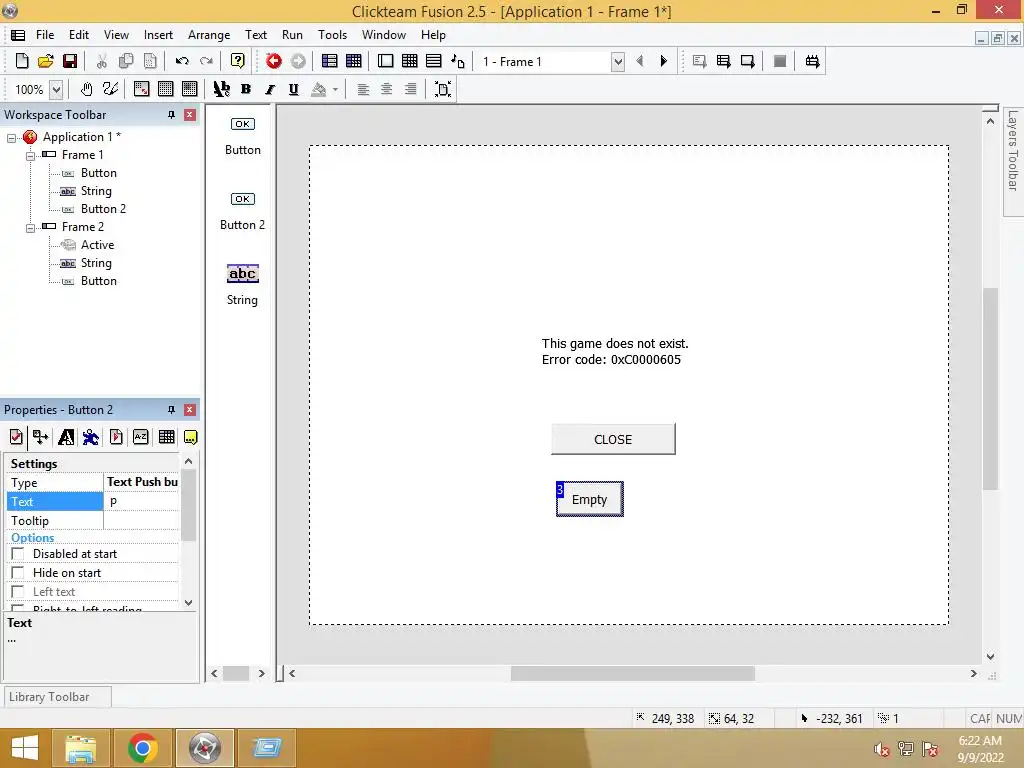This screenshot has height=768, width=1024.
Task: Select the hand pan tool
Action: [86, 89]
